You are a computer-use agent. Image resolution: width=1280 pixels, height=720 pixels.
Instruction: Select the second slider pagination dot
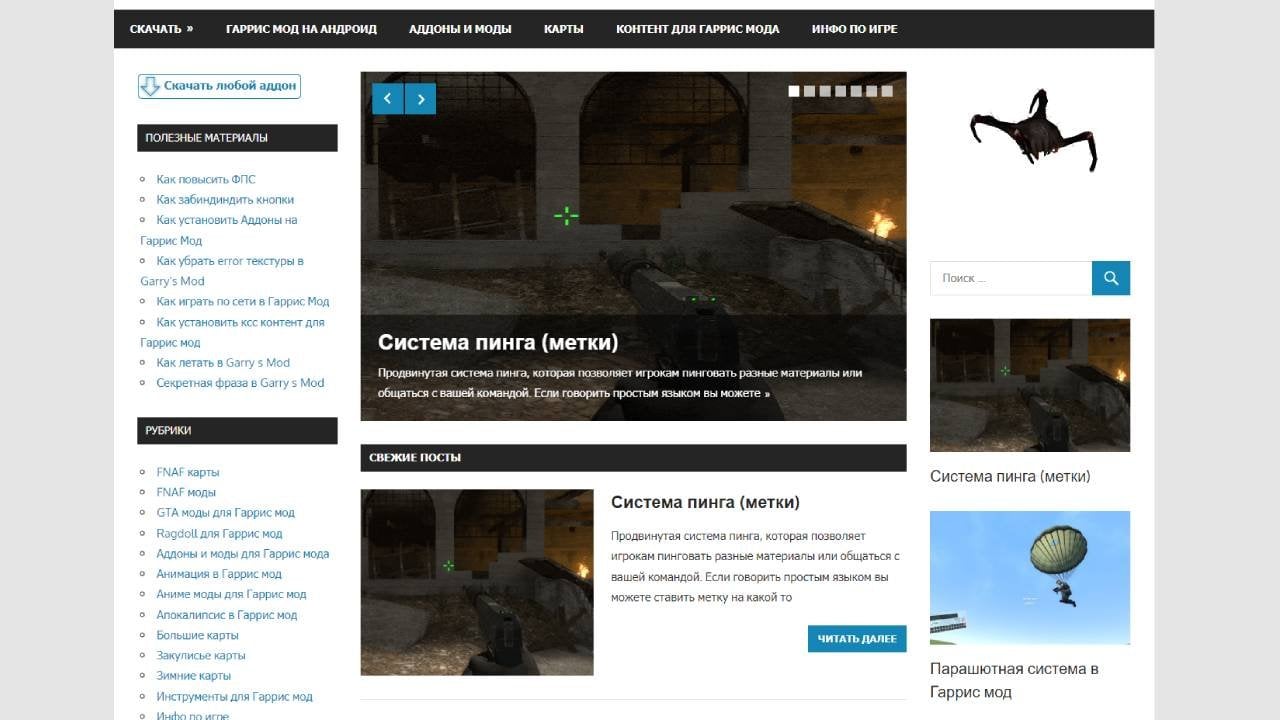point(810,91)
